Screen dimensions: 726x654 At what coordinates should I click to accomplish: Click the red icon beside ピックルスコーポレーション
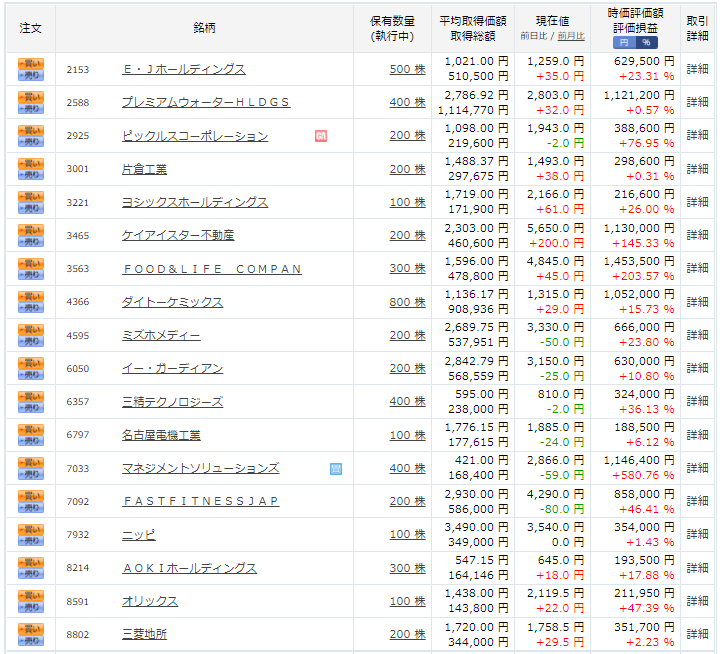321,136
